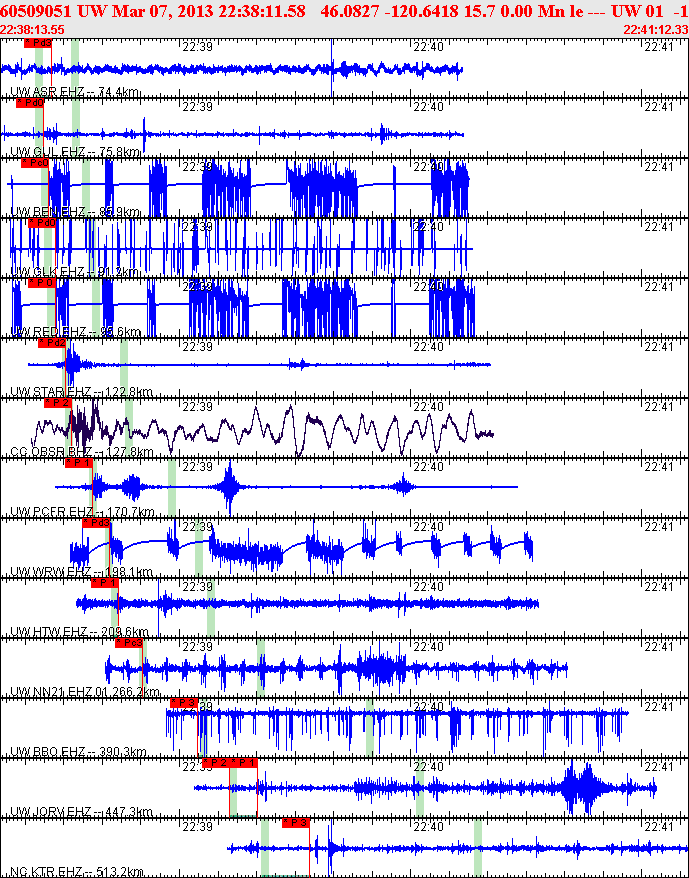Screen dimensions: 689x878
Task: Select the P 1 pick flag on HTW trace
Action: (105, 582)
